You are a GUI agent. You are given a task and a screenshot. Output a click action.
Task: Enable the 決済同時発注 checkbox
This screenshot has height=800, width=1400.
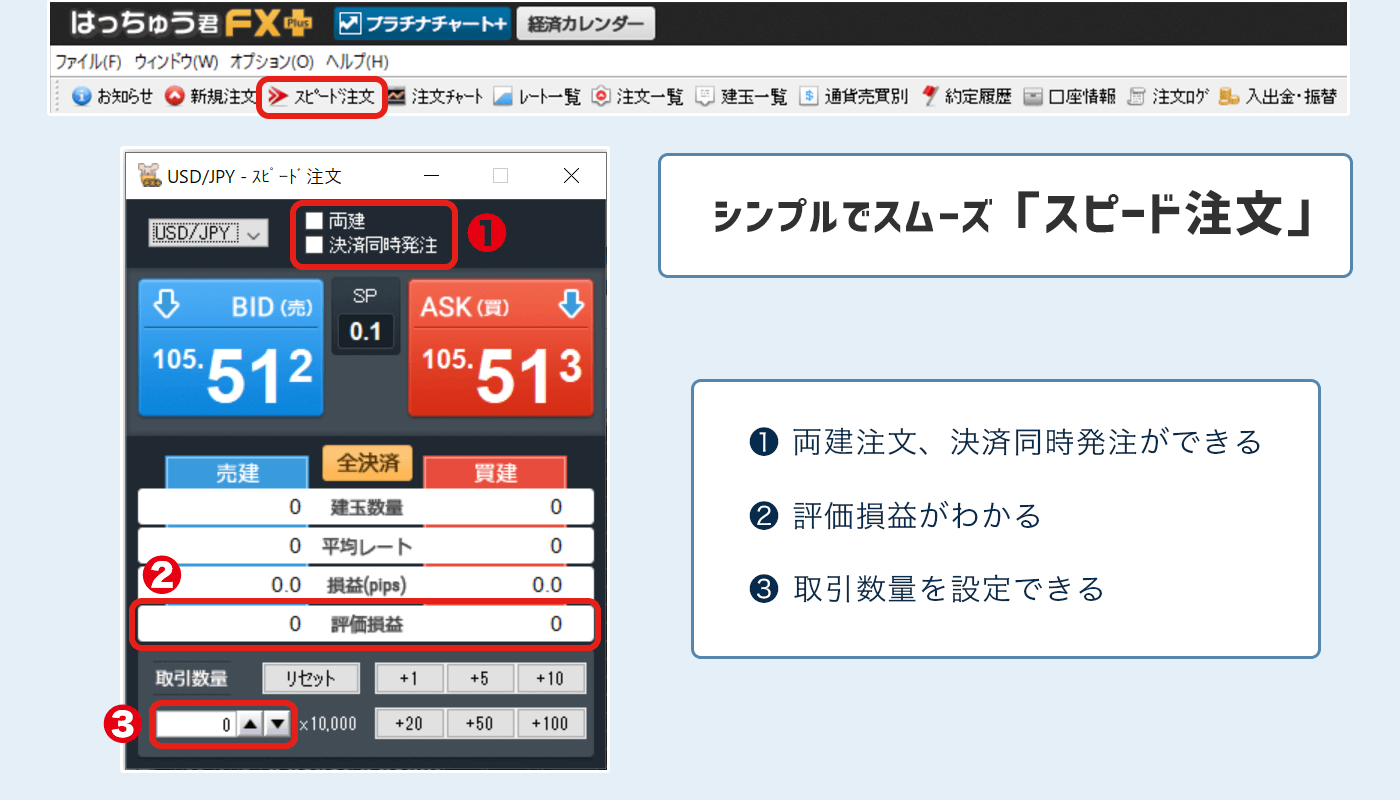coord(314,244)
